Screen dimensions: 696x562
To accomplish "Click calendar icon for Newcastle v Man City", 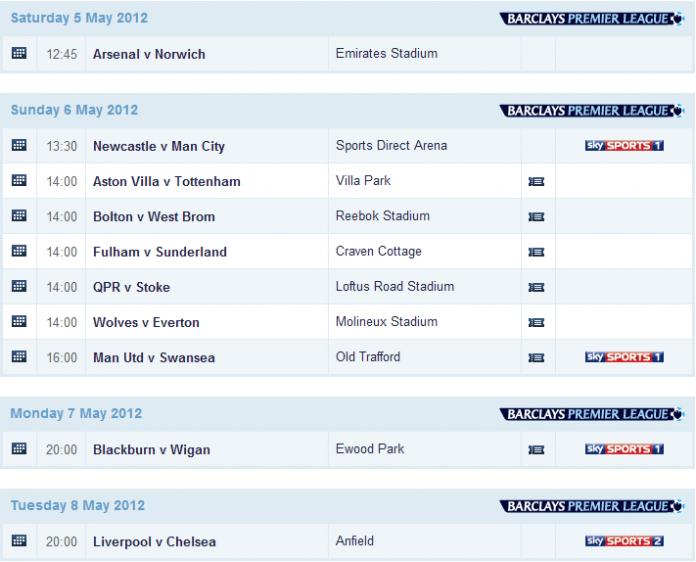I will pos(19,146).
